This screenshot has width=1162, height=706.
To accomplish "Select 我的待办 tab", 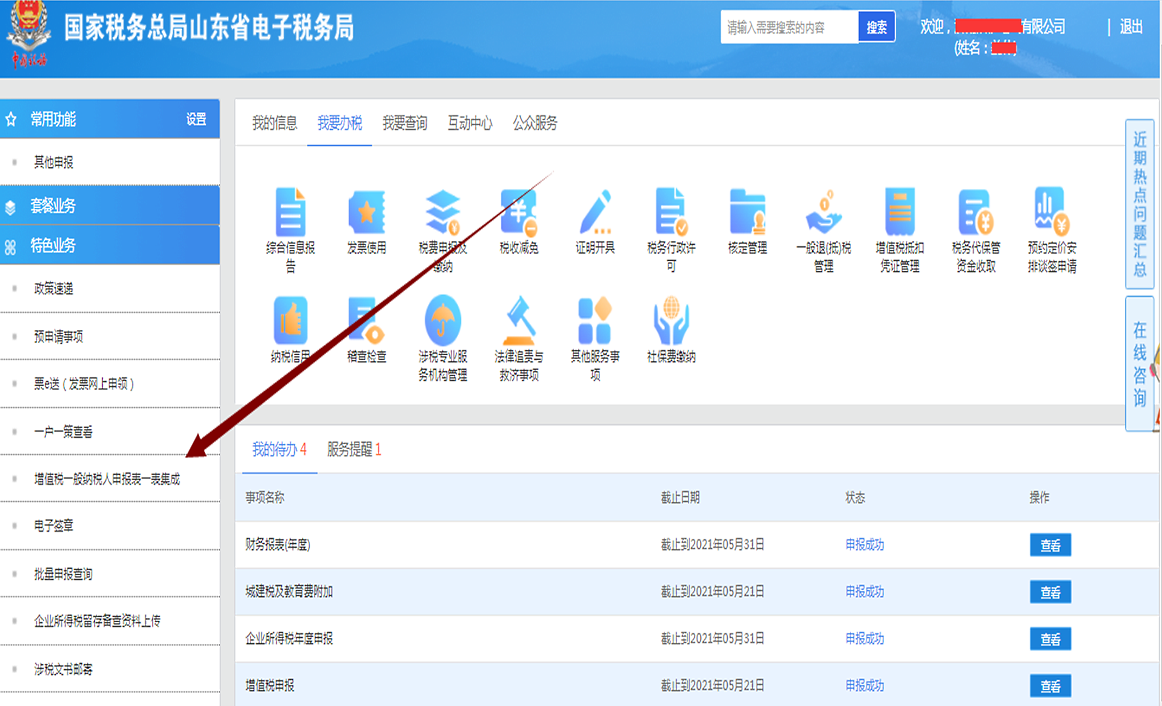I will click(279, 450).
